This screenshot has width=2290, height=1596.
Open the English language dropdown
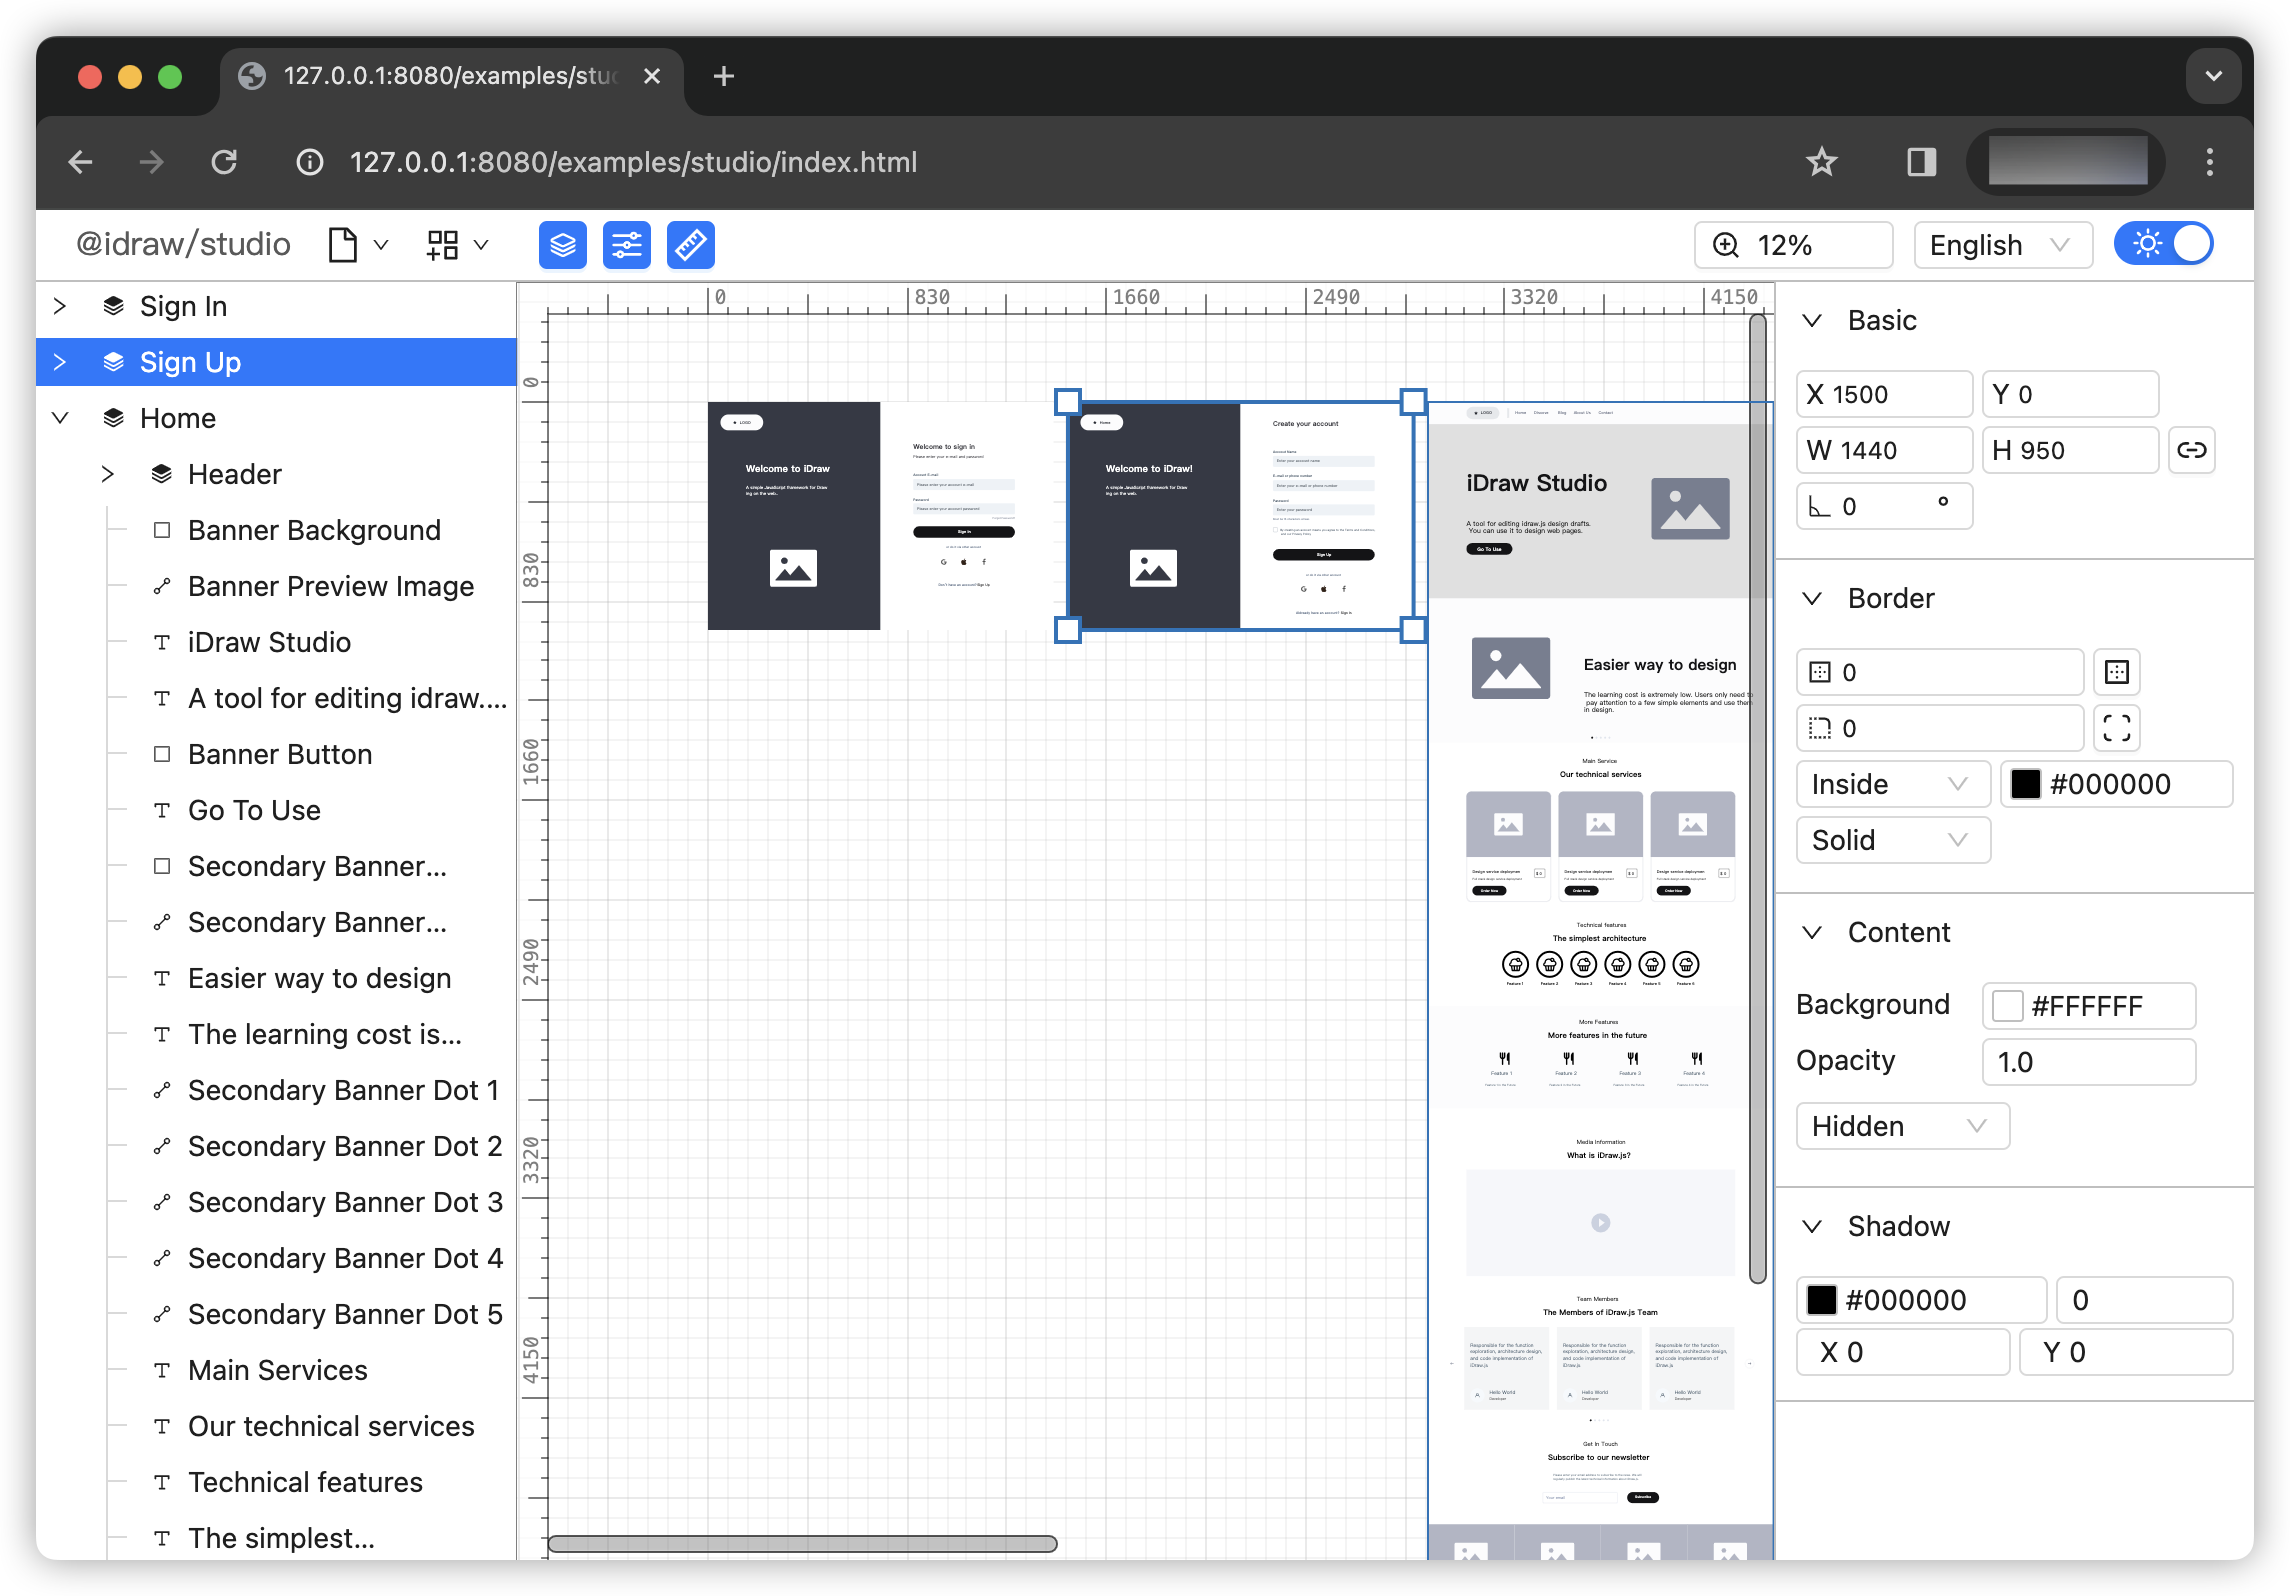(x=2001, y=245)
